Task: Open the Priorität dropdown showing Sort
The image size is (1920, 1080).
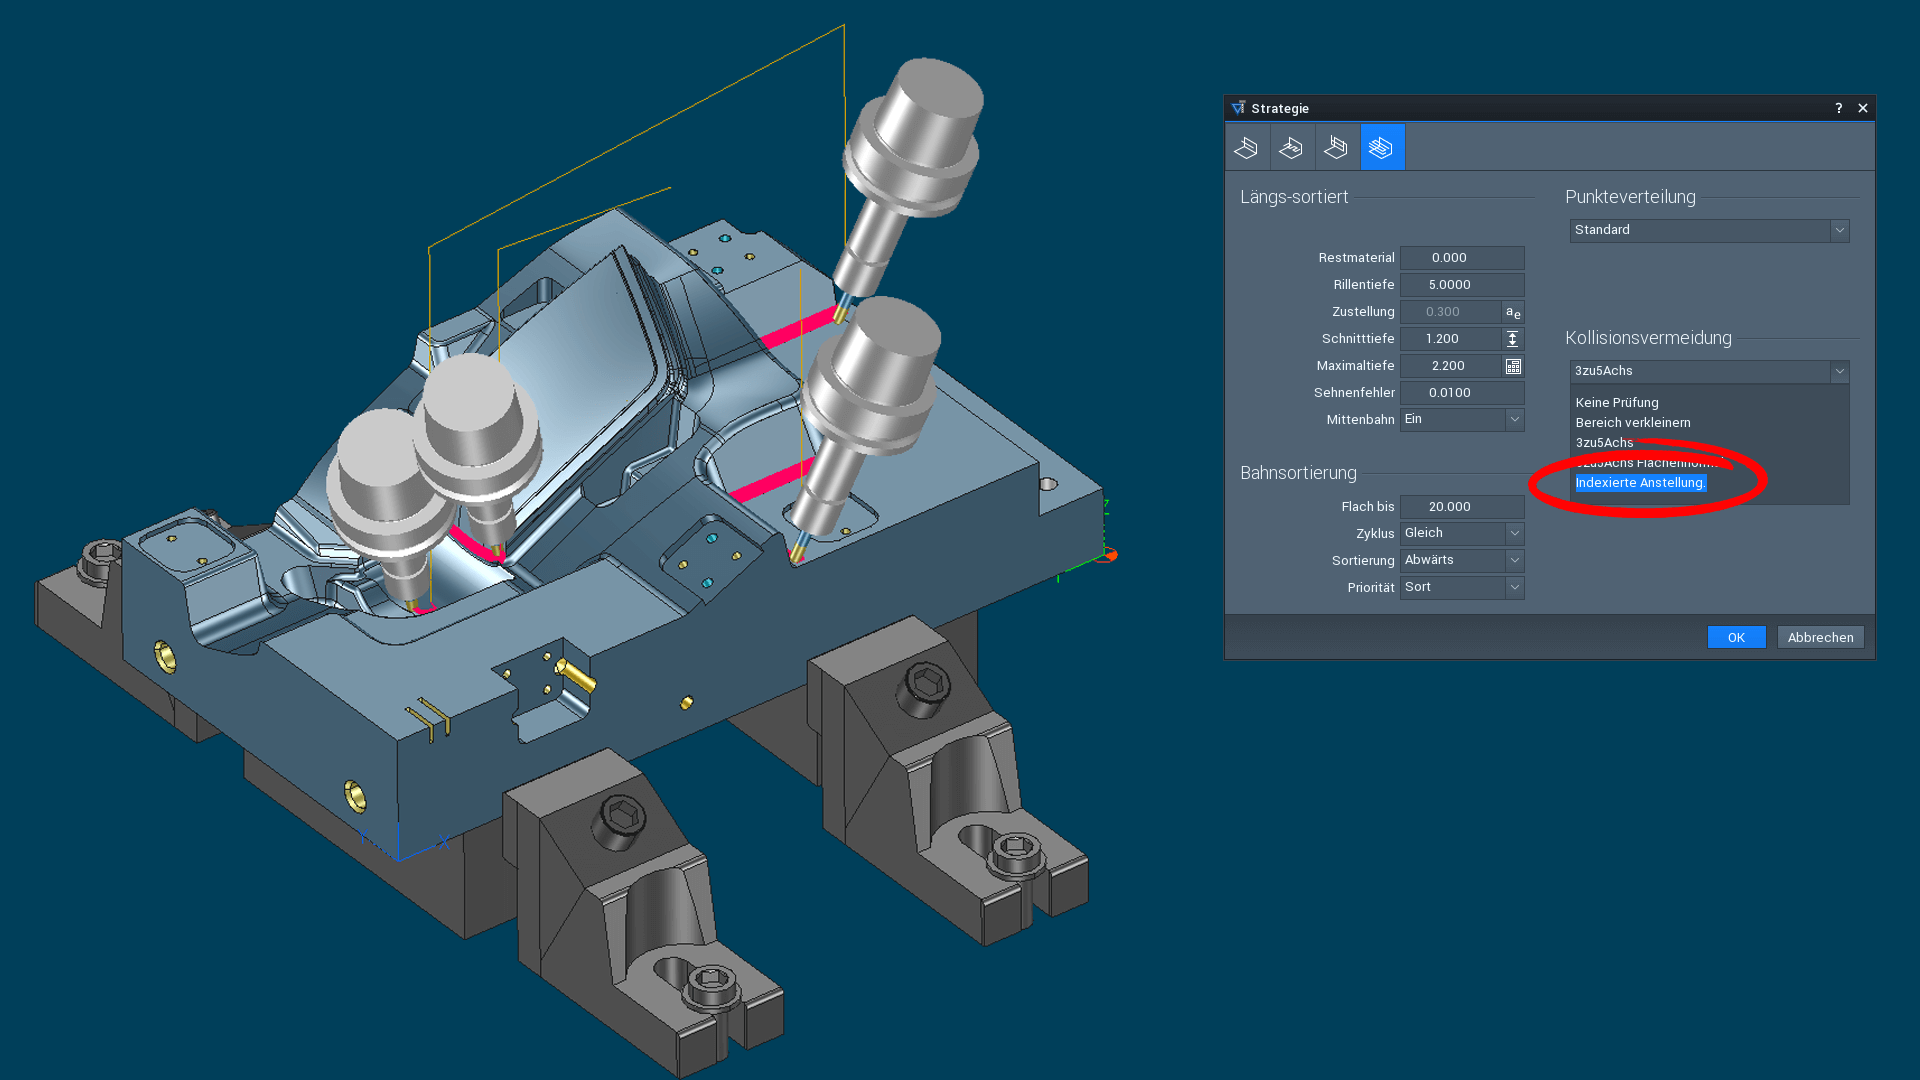Action: [x=1514, y=587]
